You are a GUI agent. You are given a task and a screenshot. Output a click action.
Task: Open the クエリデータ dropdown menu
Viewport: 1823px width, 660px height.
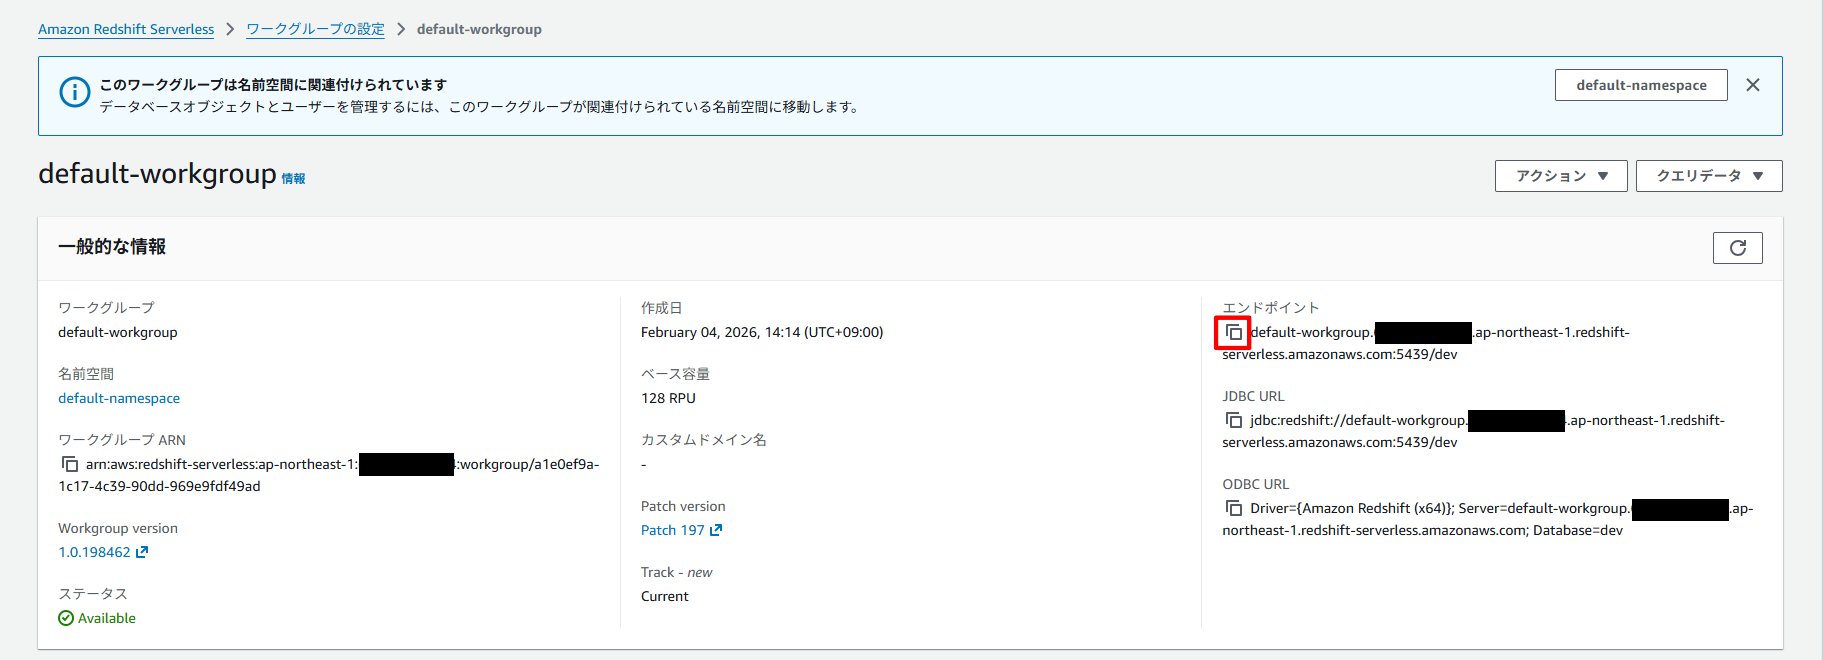point(1709,176)
